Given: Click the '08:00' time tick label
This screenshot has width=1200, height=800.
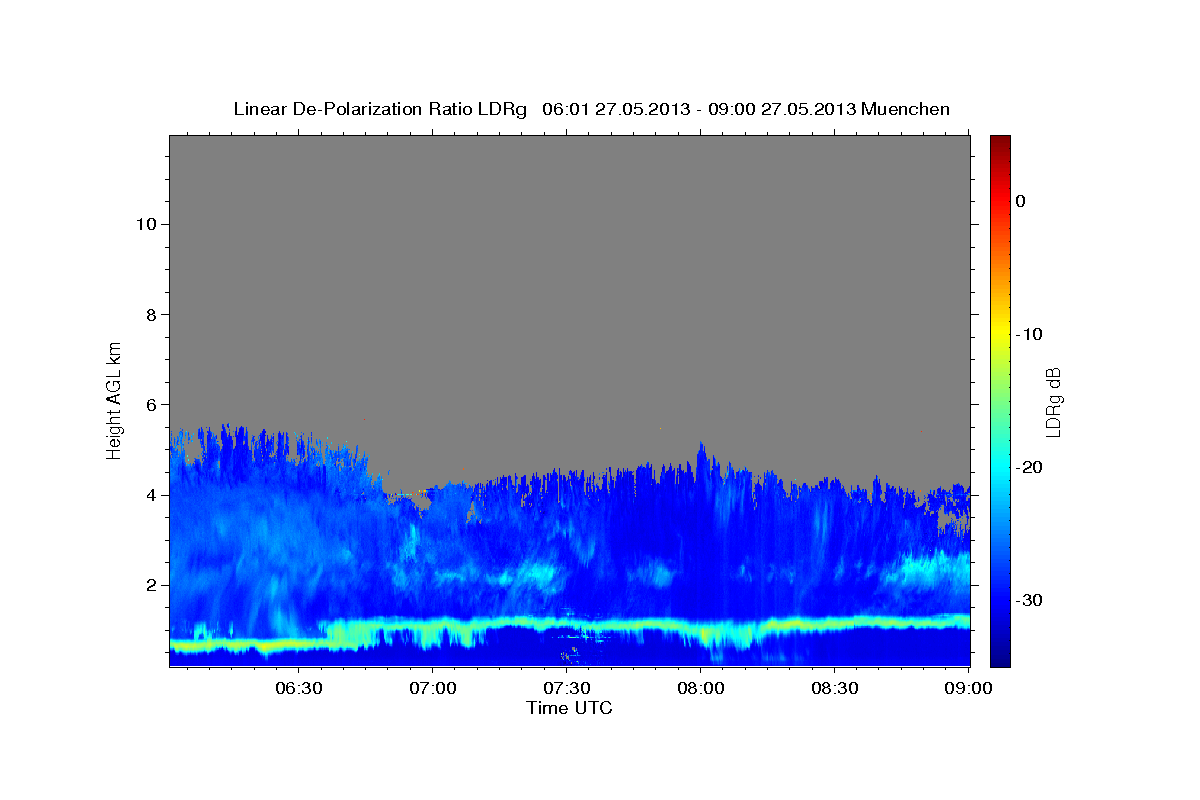Looking at the screenshot, I should [701, 689].
